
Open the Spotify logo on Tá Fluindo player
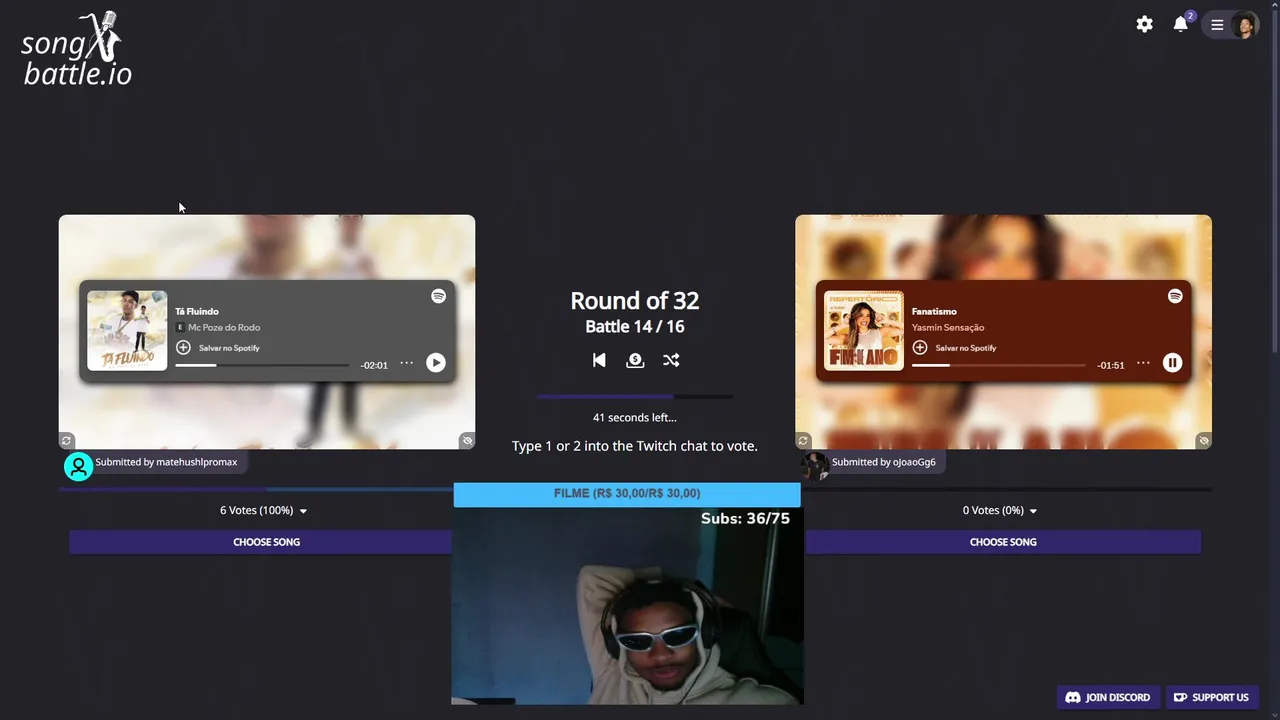coord(438,296)
